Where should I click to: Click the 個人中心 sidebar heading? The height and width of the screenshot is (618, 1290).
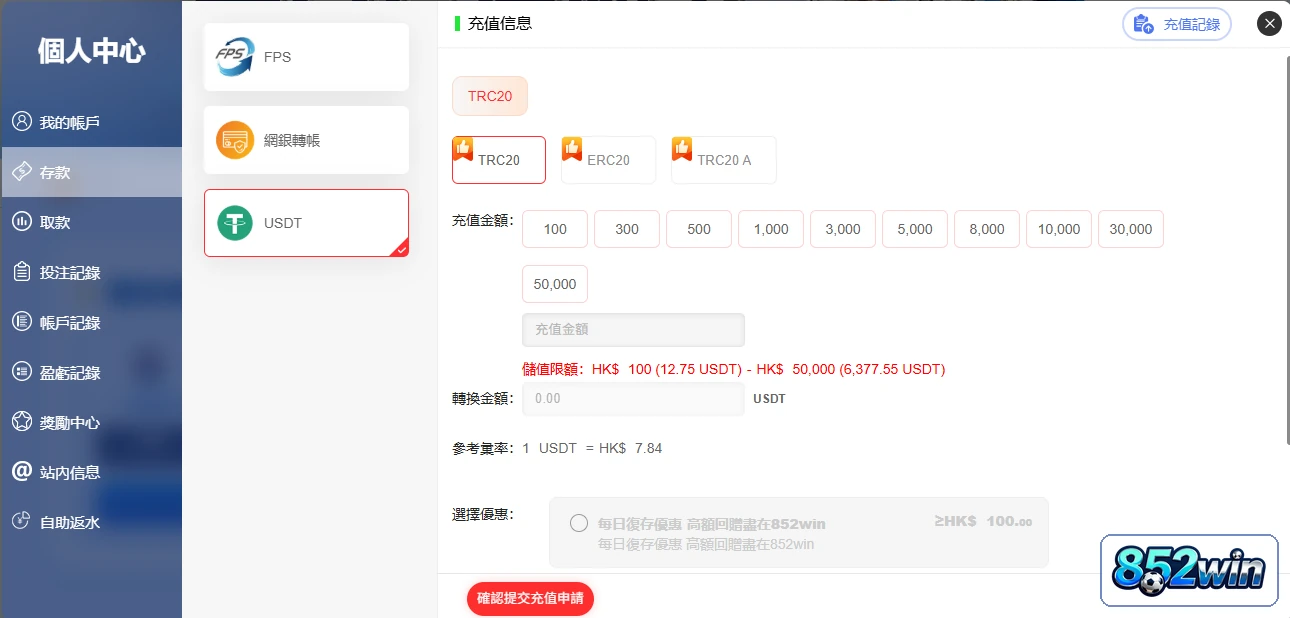[91, 51]
